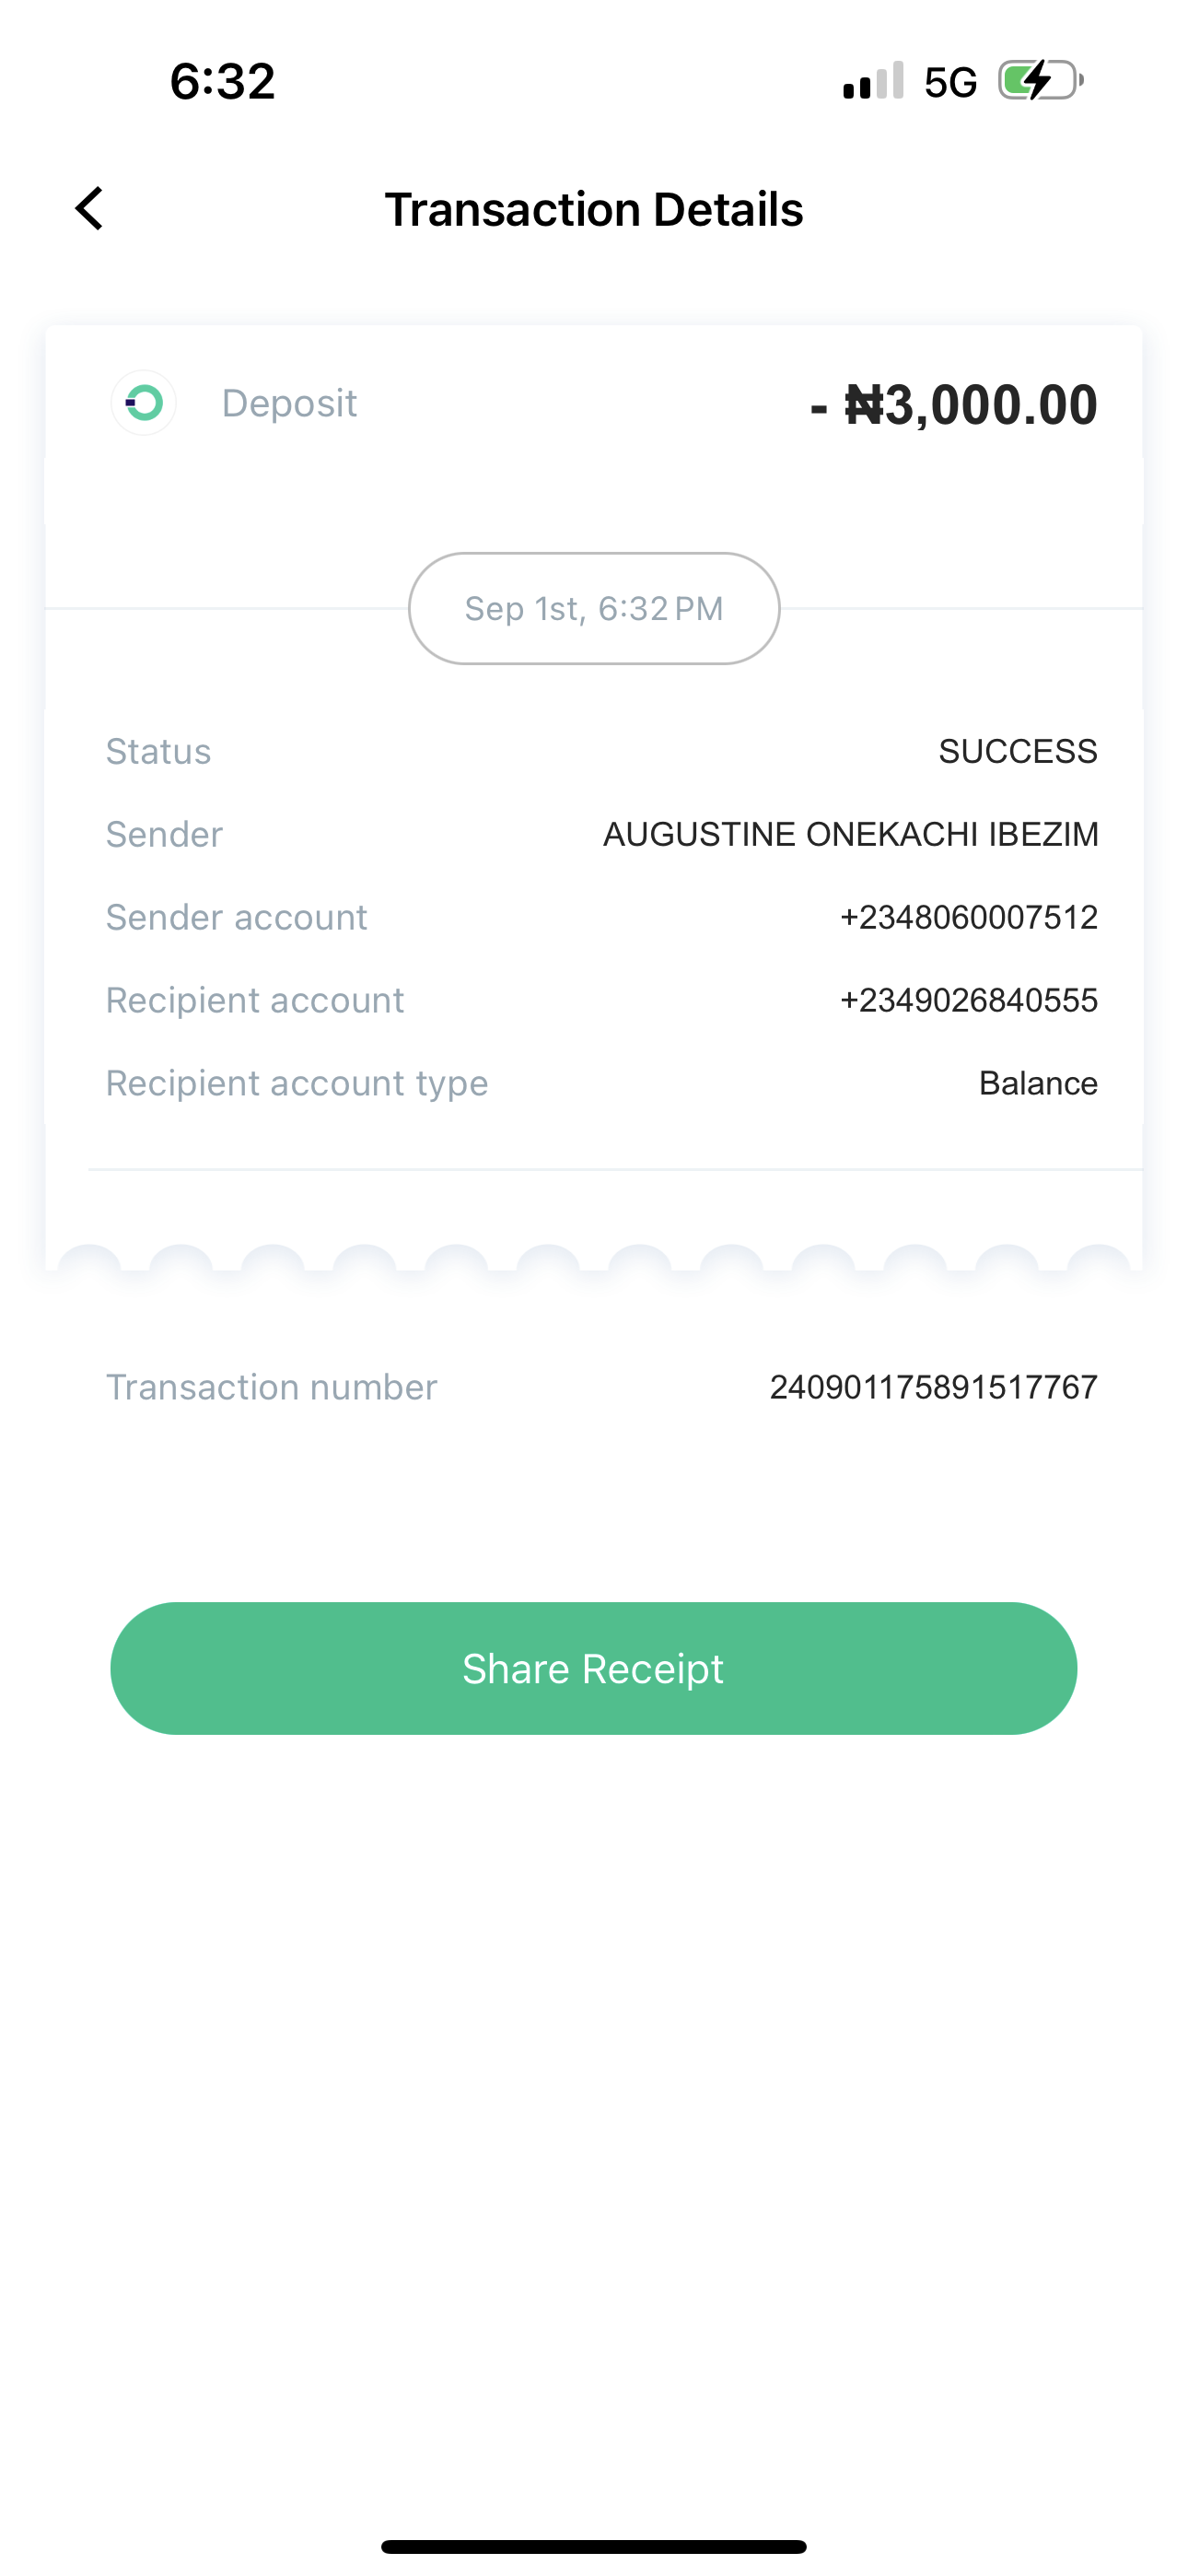Tap the Transaction number label

pos(272,1387)
